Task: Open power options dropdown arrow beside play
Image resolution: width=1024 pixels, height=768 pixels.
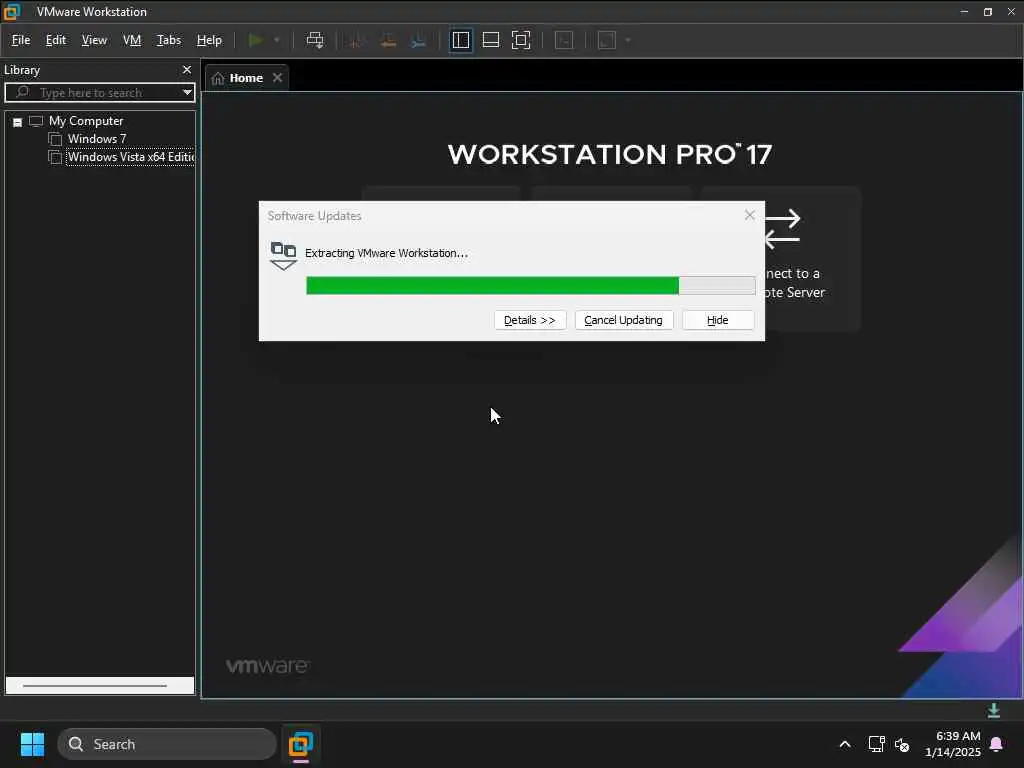Action: (277, 40)
